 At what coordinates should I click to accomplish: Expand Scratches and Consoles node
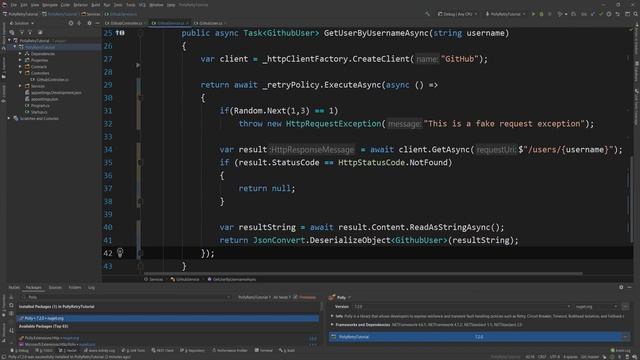tap(9, 118)
